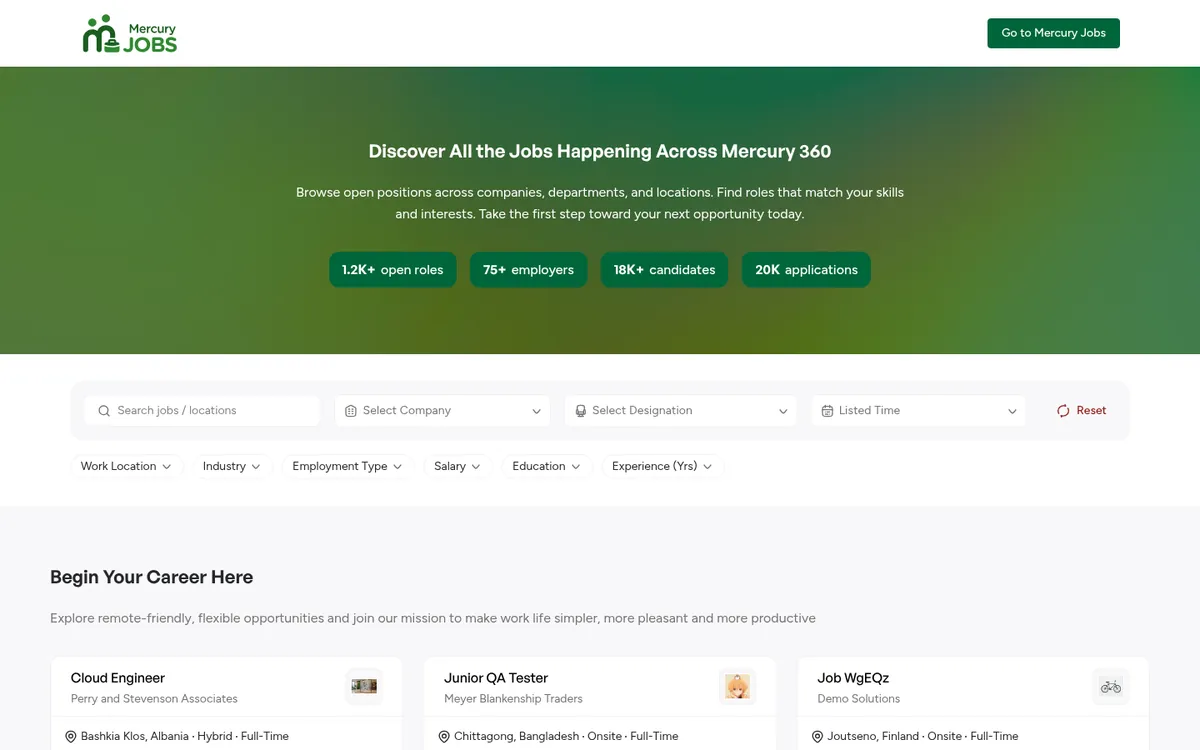
Task: Expand the Work Location filter
Action: click(127, 466)
